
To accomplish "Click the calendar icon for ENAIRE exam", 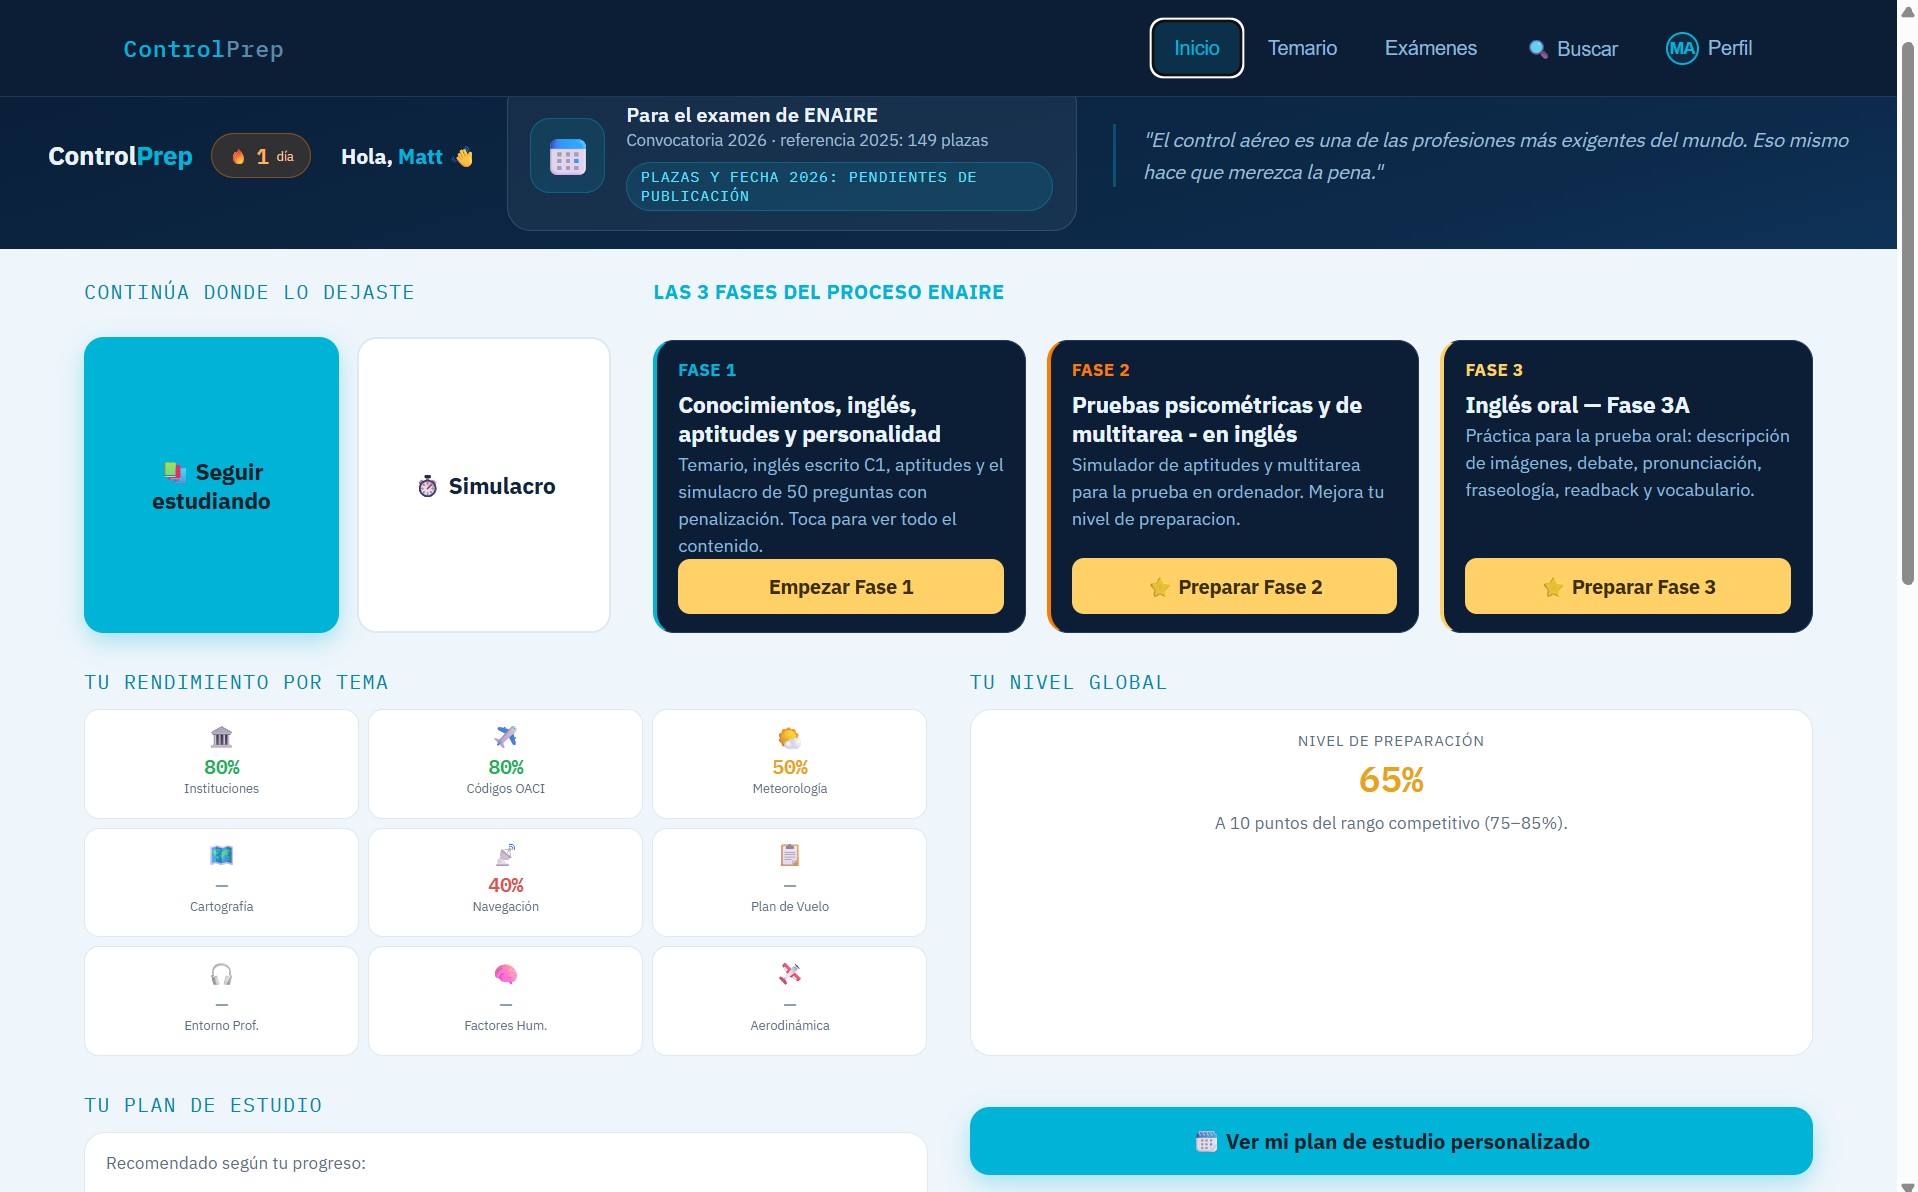I will [567, 156].
